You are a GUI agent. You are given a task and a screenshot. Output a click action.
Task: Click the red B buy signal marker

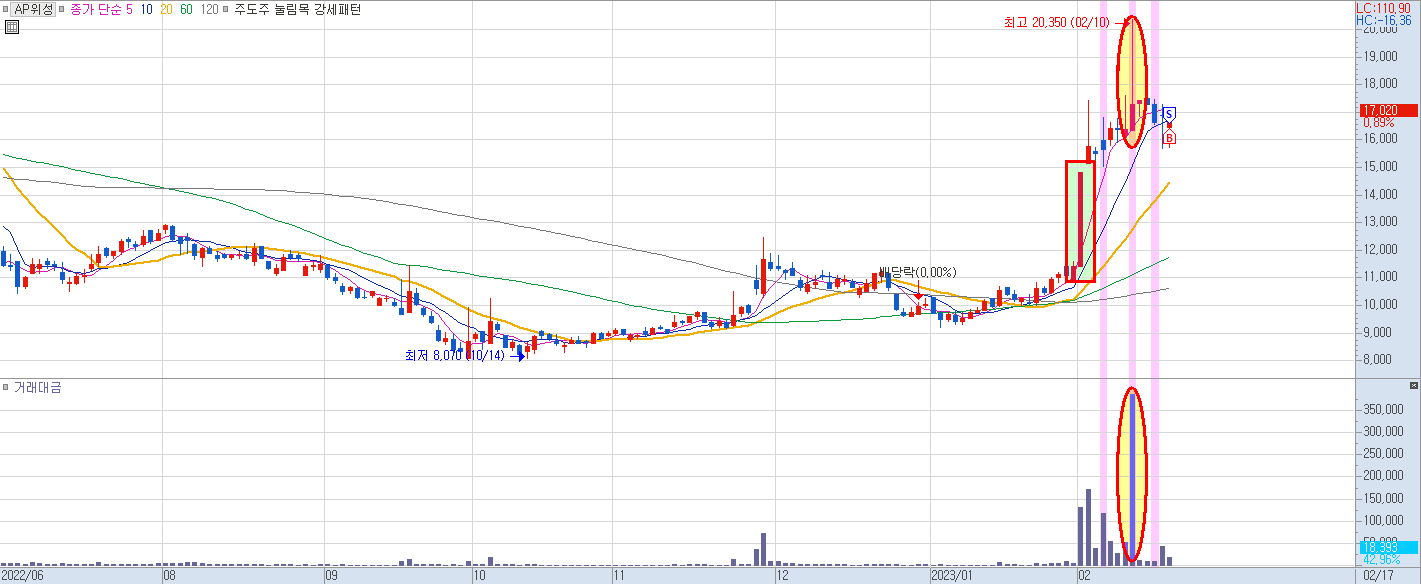click(1169, 137)
